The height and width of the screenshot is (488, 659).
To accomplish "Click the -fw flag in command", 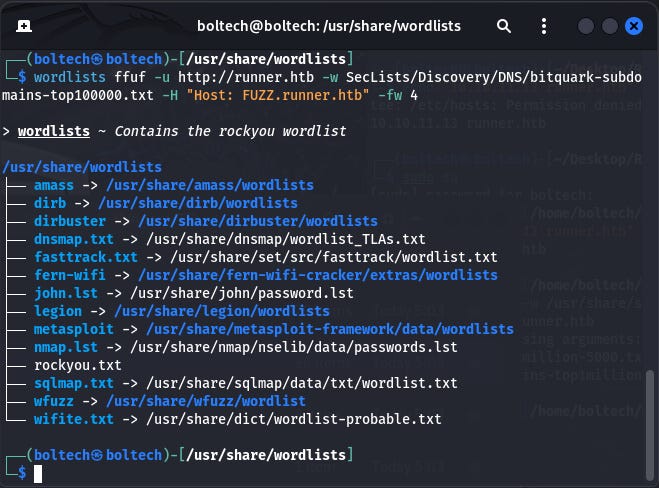I will coord(390,95).
